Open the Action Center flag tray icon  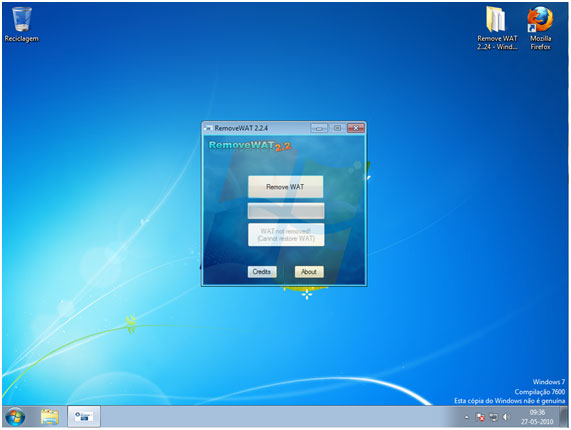click(480, 417)
